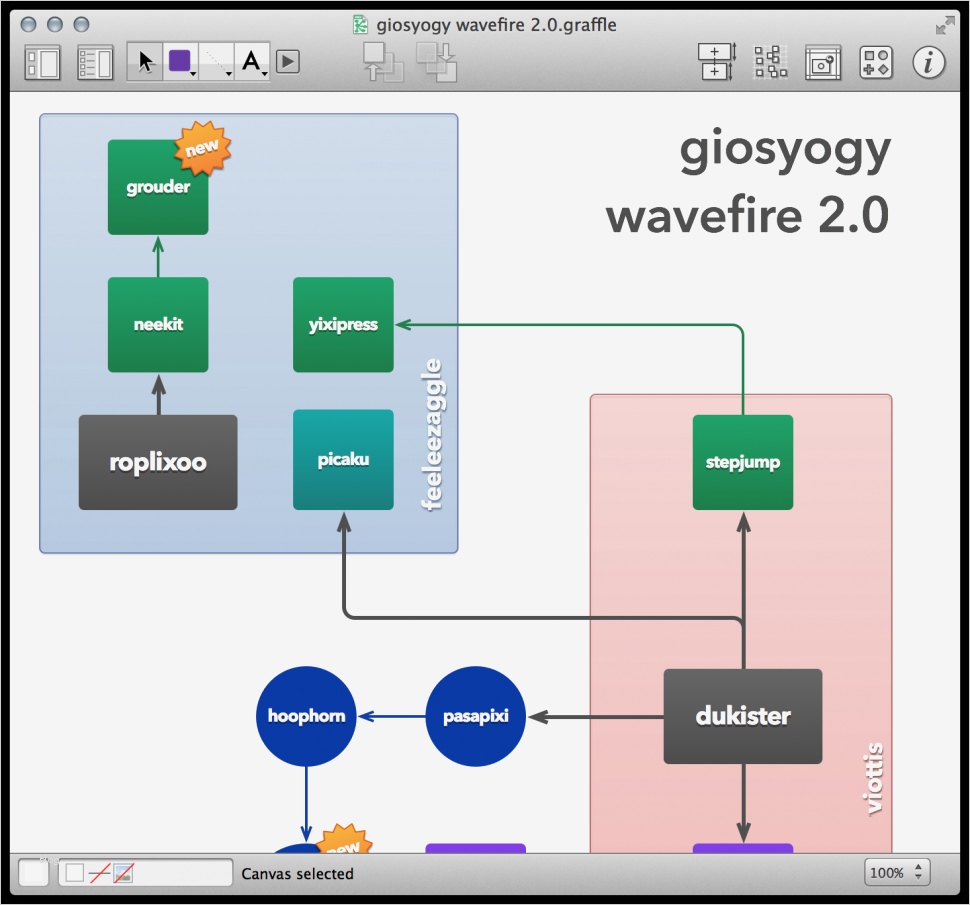This screenshot has width=970, height=905.
Task: Activate the Browse action tool
Action: point(285,62)
